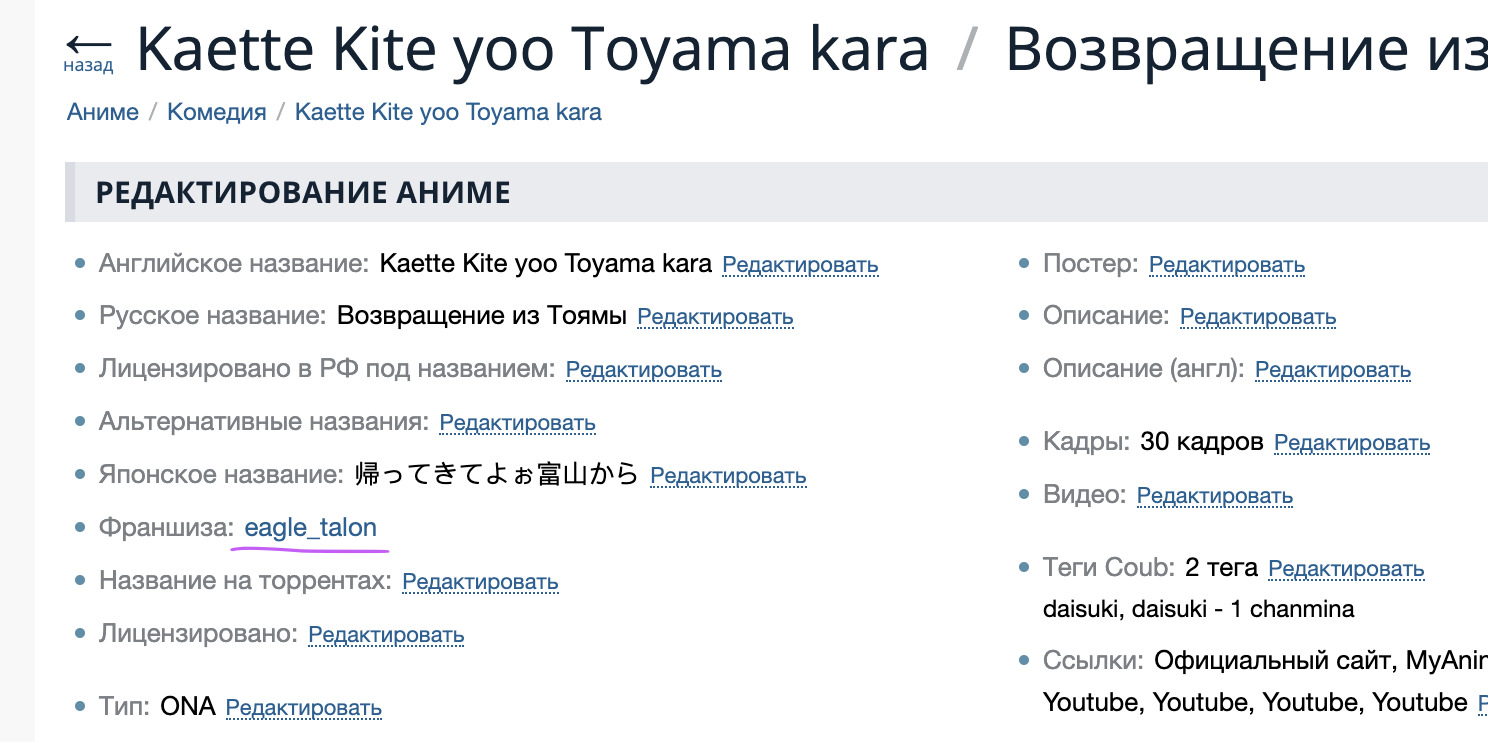Click the РЕДАКТИРОВАНИЕ АНИМЕ section header

pyautogui.click(x=303, y=193)
